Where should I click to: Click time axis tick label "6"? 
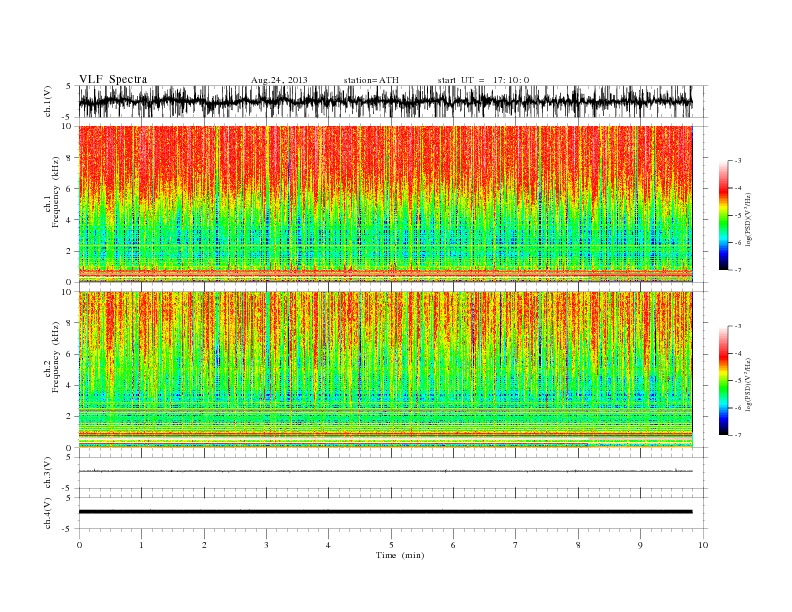click(453, 545)
